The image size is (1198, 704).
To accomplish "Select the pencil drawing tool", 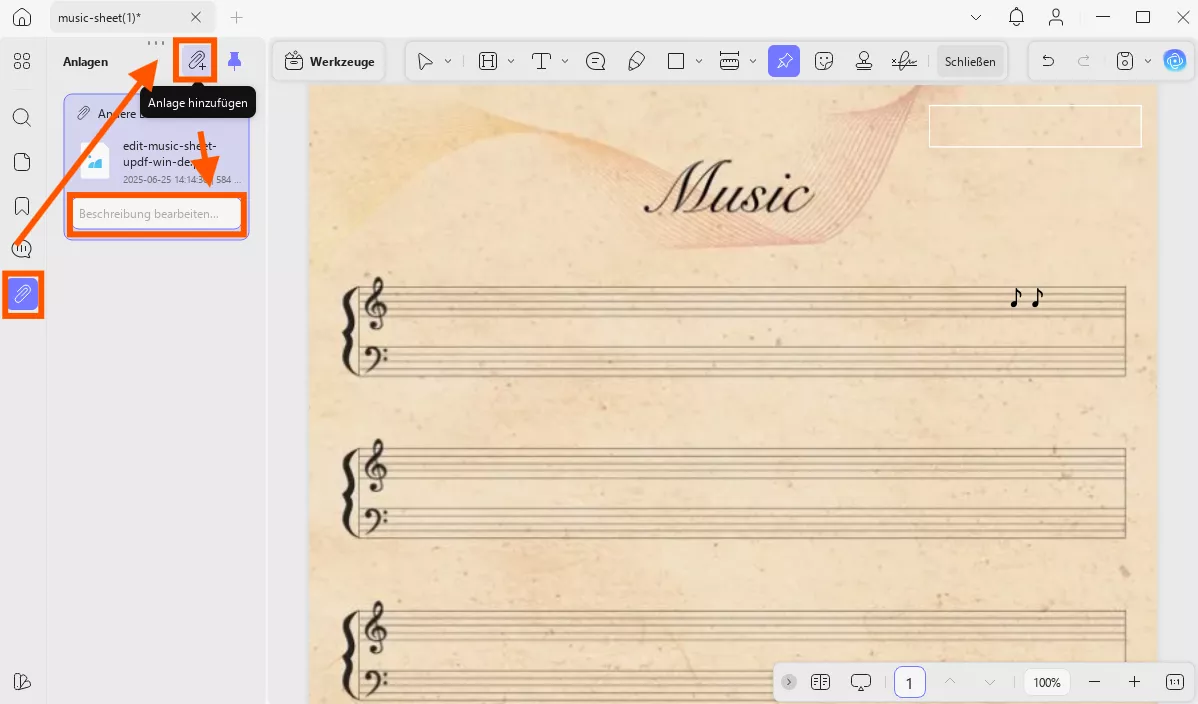I will tap(636, 61).
